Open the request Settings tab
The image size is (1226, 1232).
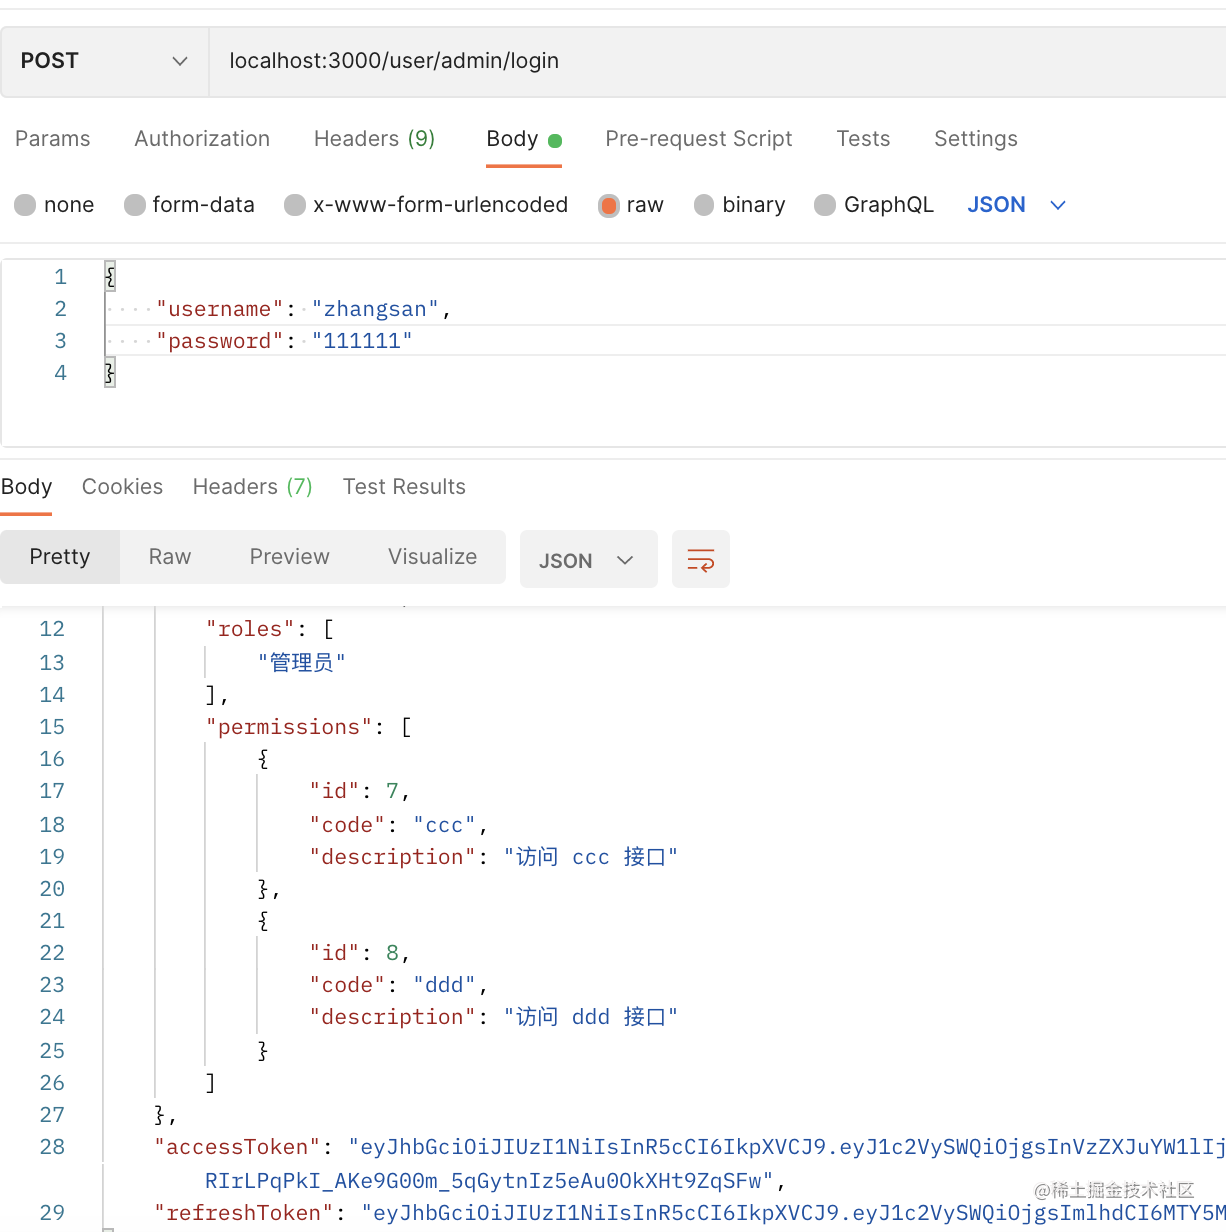[x=975, y=139]
